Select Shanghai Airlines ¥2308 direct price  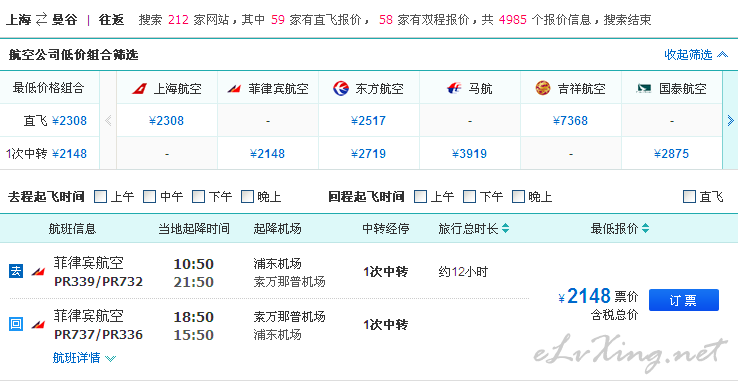click(166, 121)
